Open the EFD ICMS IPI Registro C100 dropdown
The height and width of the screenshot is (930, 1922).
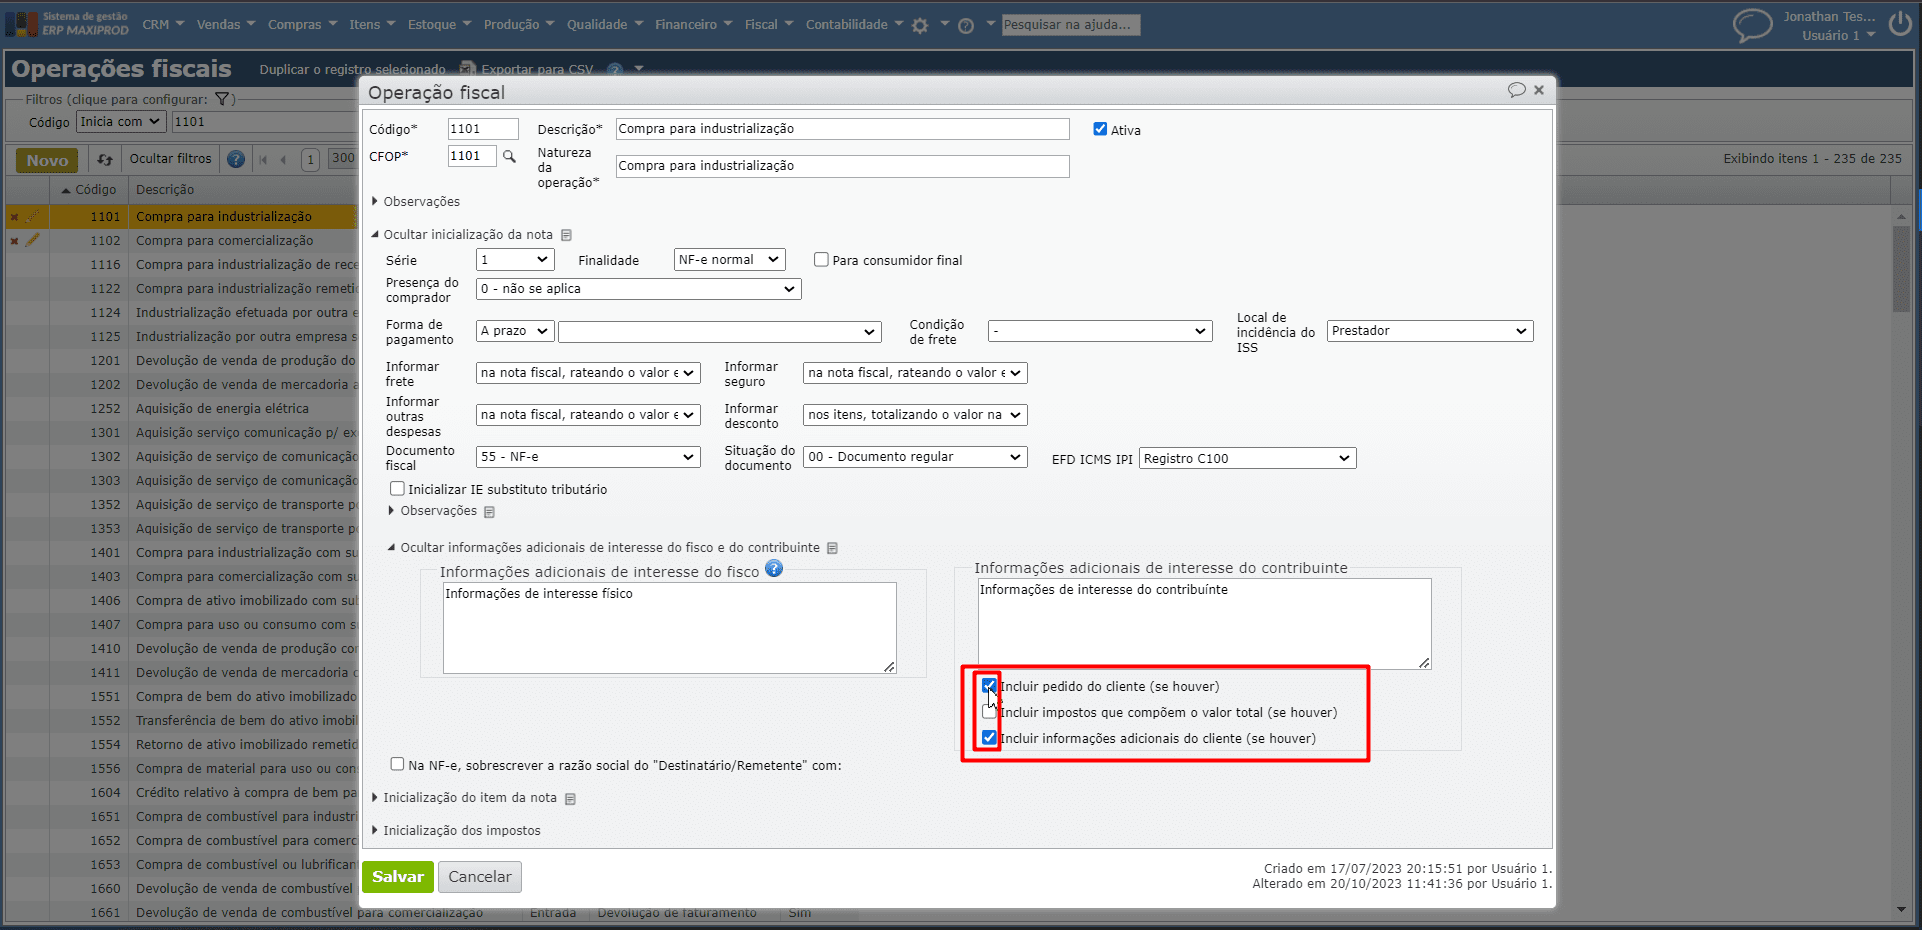coord(1248,459)
